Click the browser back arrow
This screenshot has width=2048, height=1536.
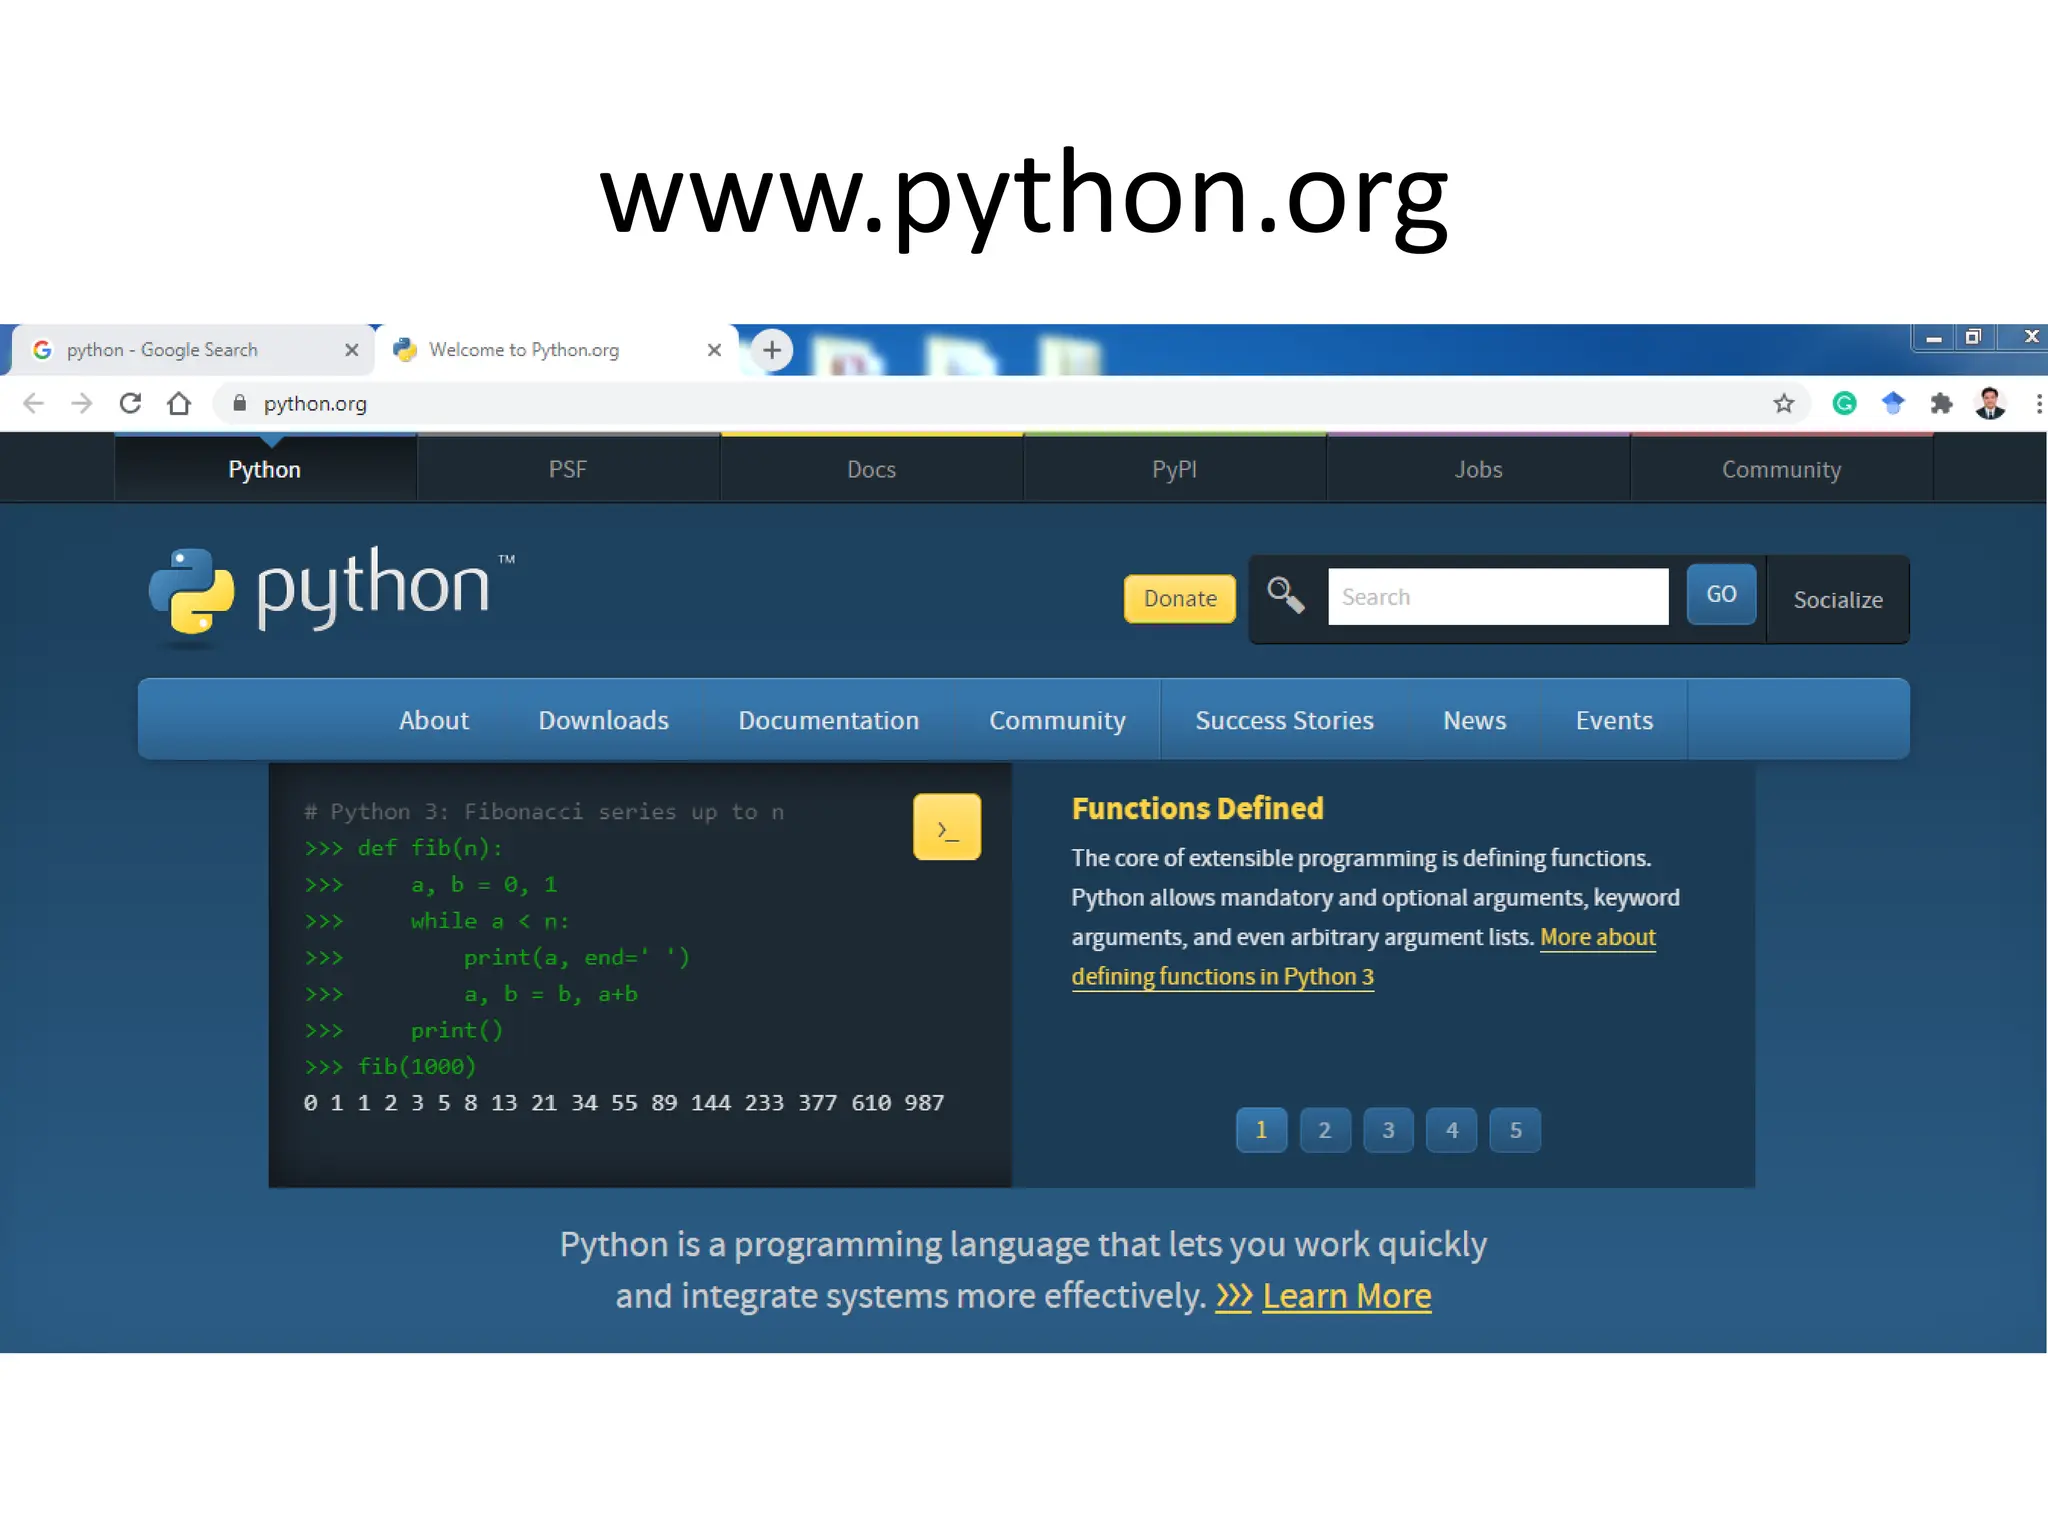coord(33,403)
